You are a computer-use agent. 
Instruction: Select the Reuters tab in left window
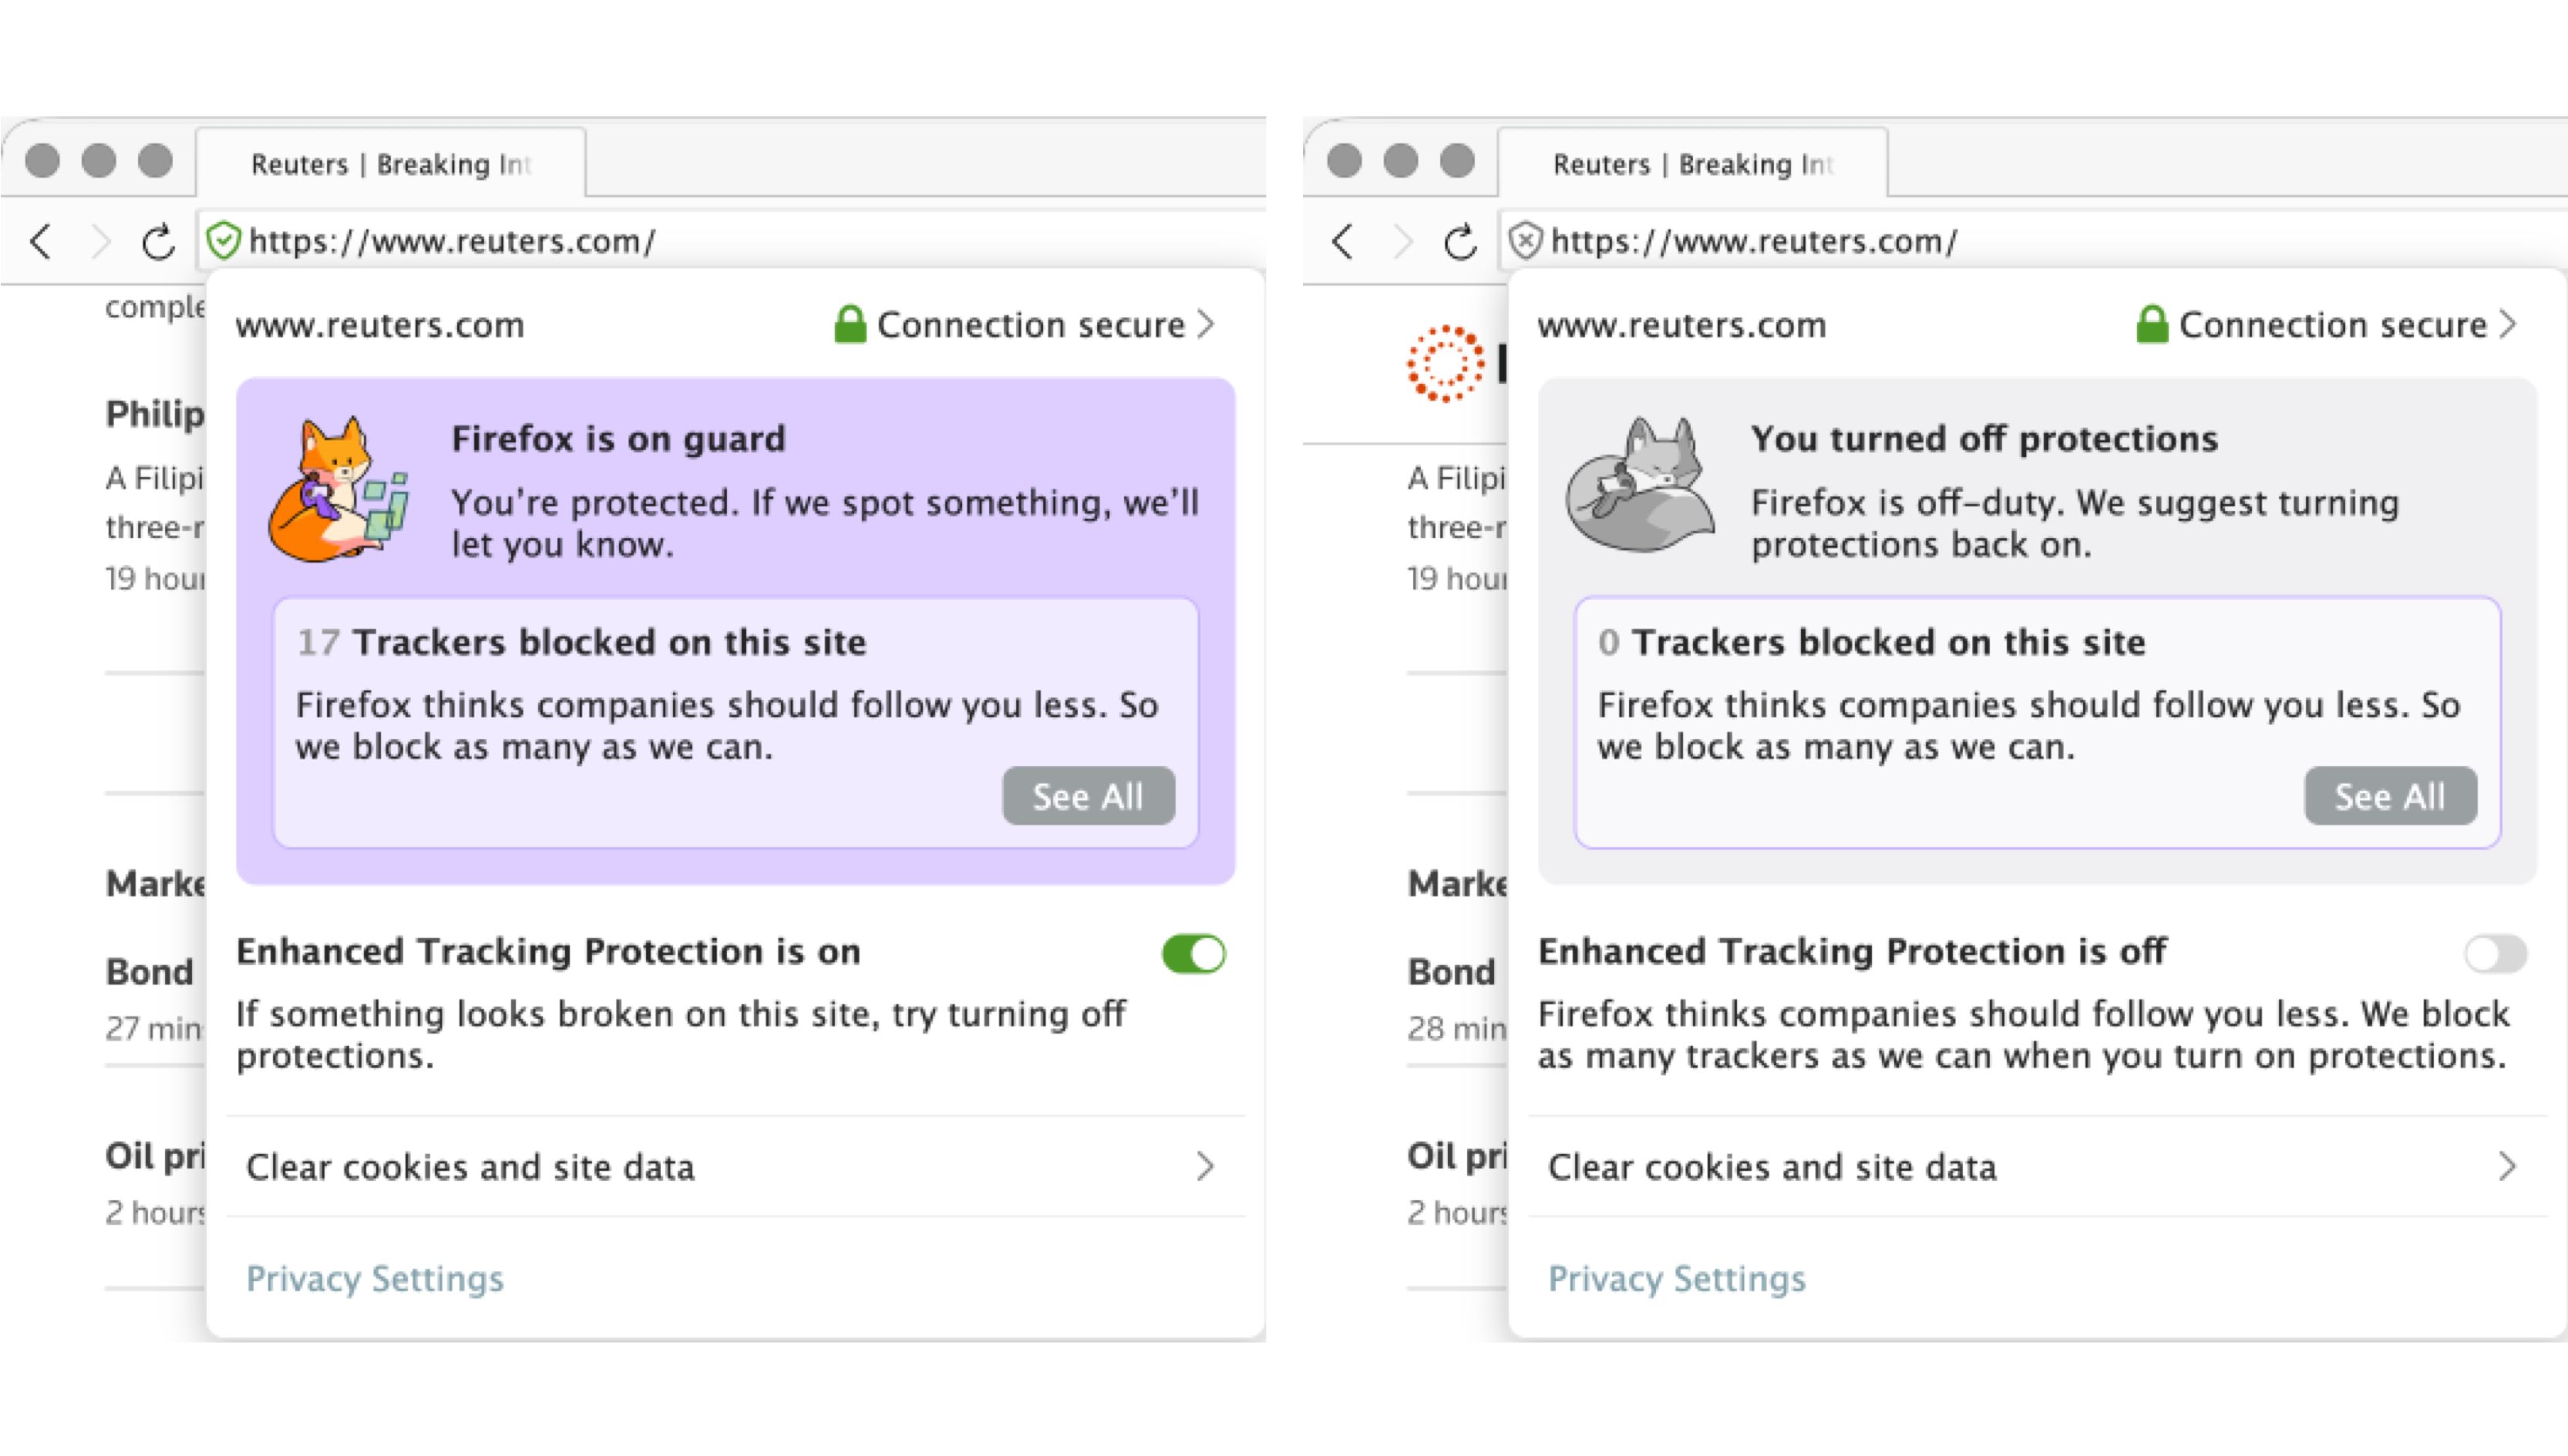click(390, 164)
